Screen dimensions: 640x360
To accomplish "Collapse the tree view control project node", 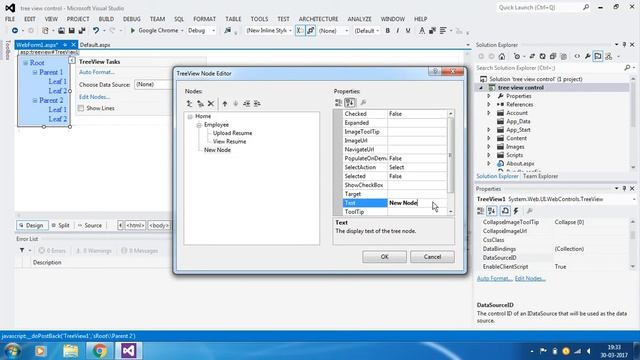I will (481, 88).
